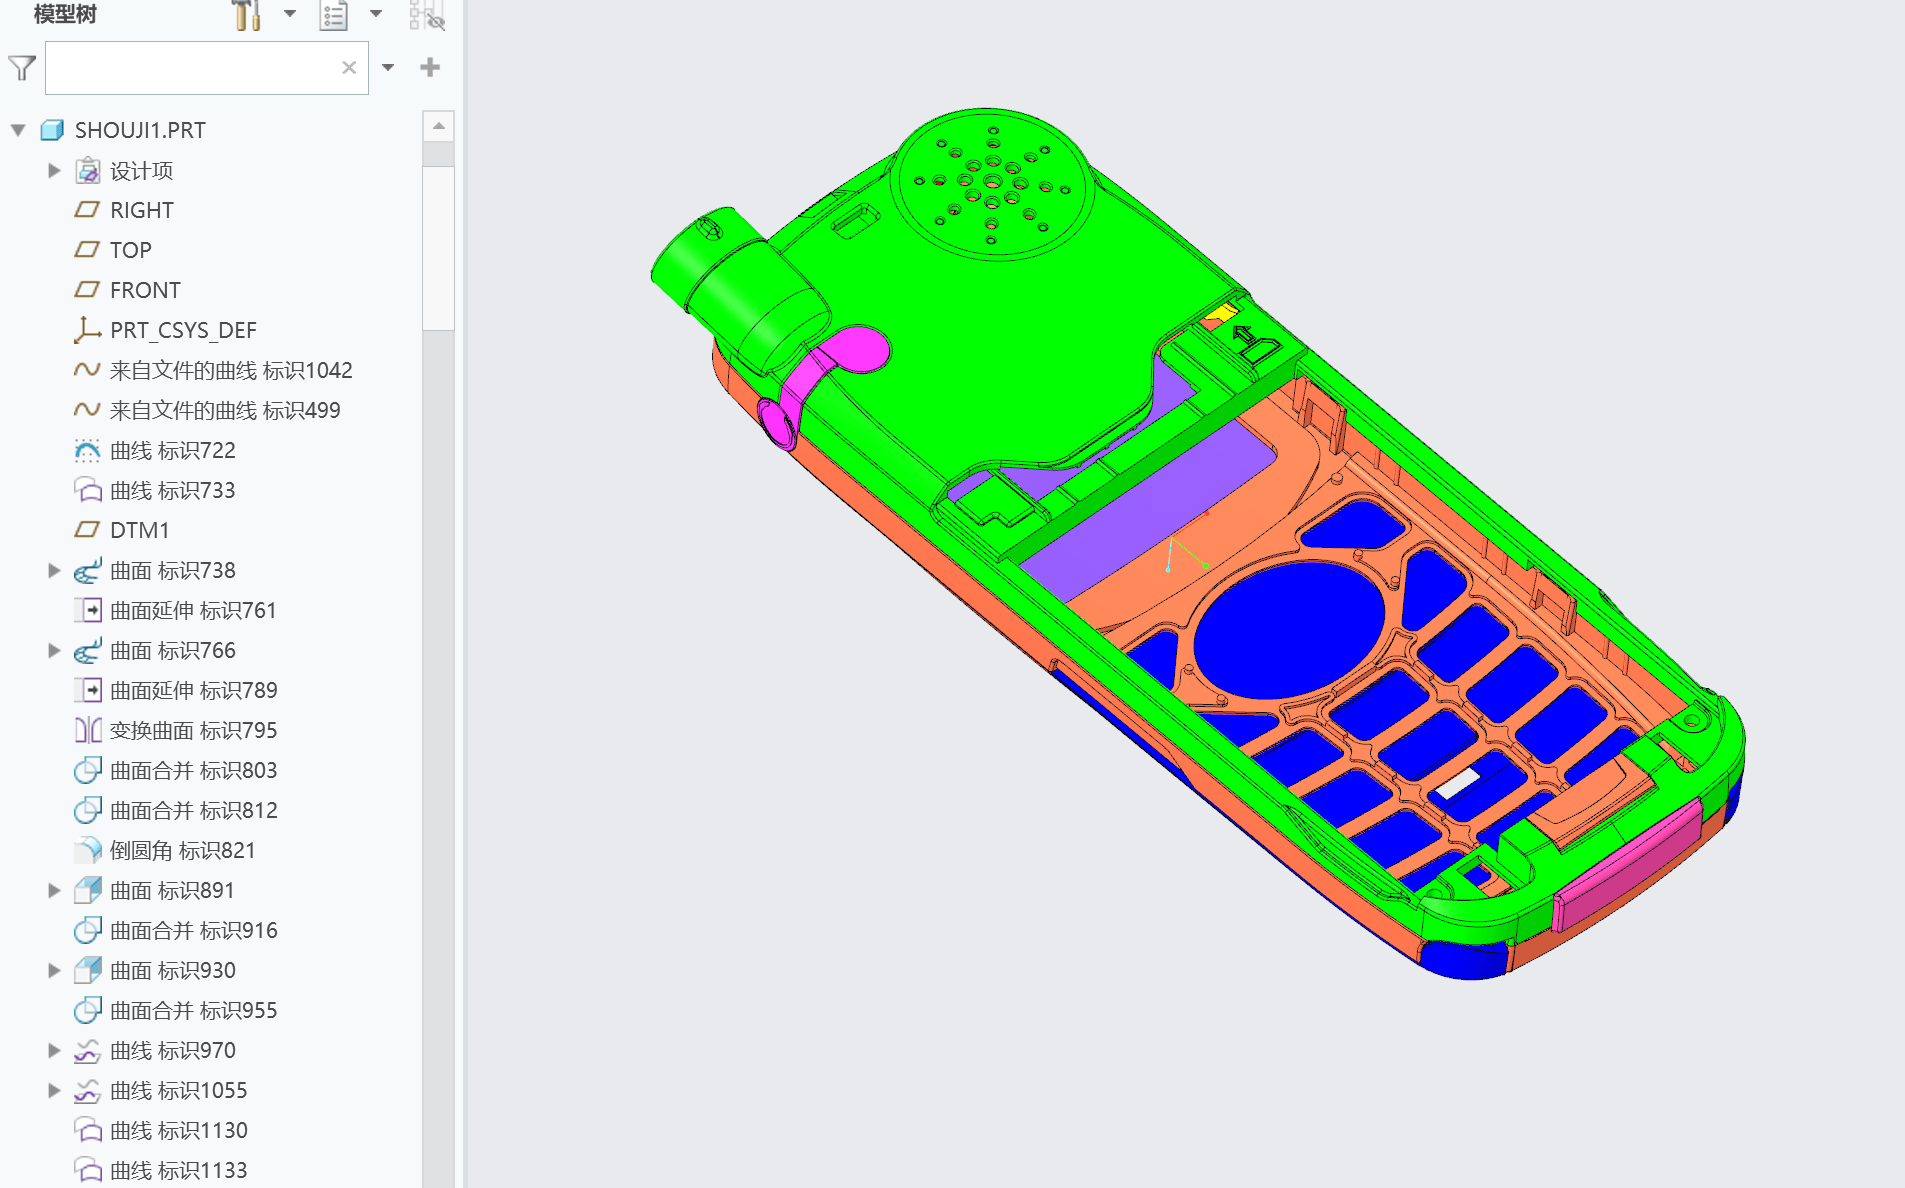Image resolution: width=1905 pixels, height=1188 pixels.
Task: Select the FRONT datum plane icon
Action: (x=88, y=290)
